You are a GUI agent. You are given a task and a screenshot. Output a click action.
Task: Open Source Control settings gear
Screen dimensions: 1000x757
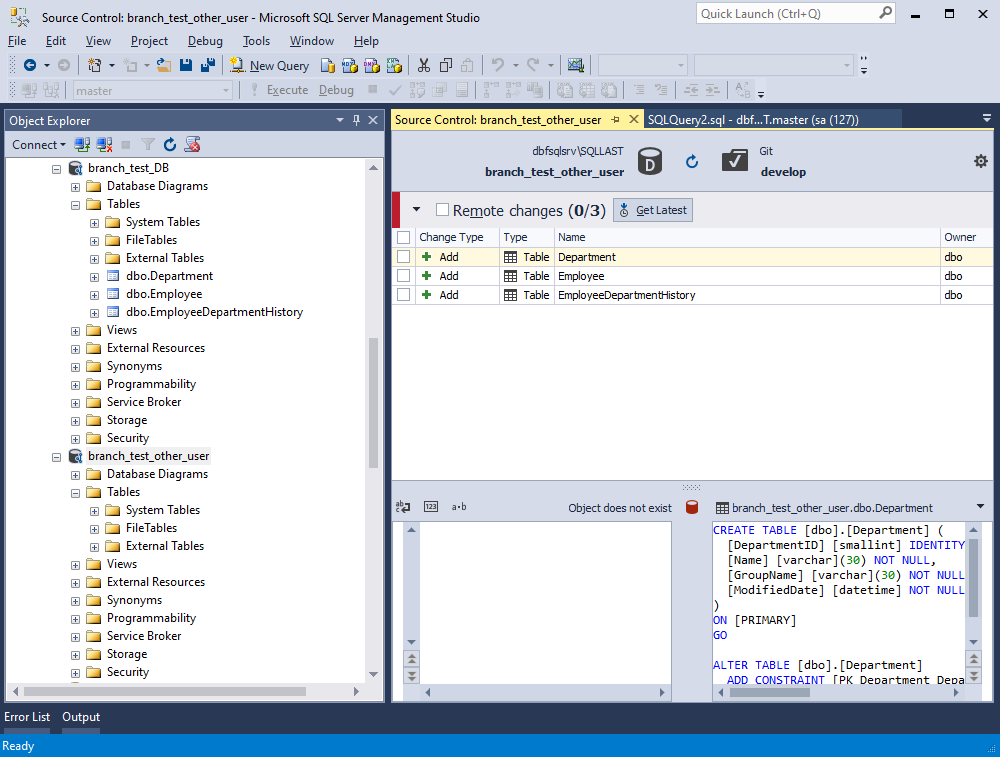[981, 161]
